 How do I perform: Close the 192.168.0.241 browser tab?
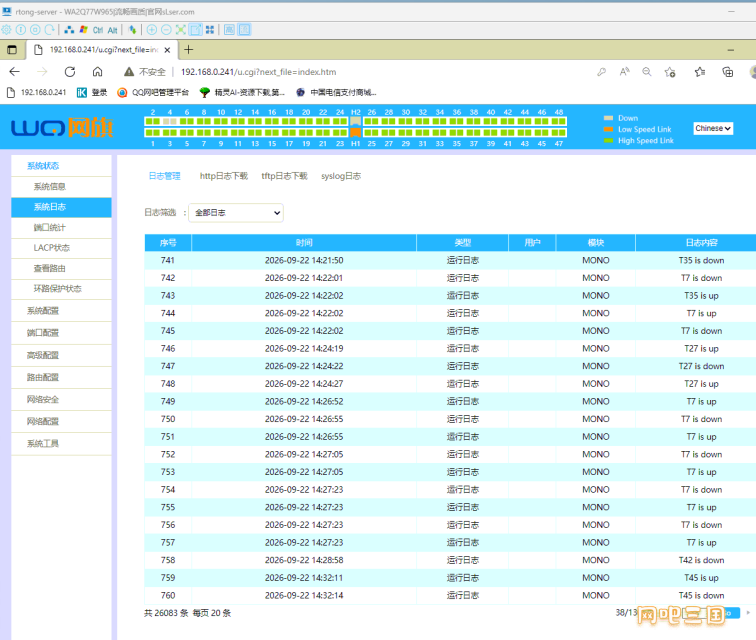167,50
